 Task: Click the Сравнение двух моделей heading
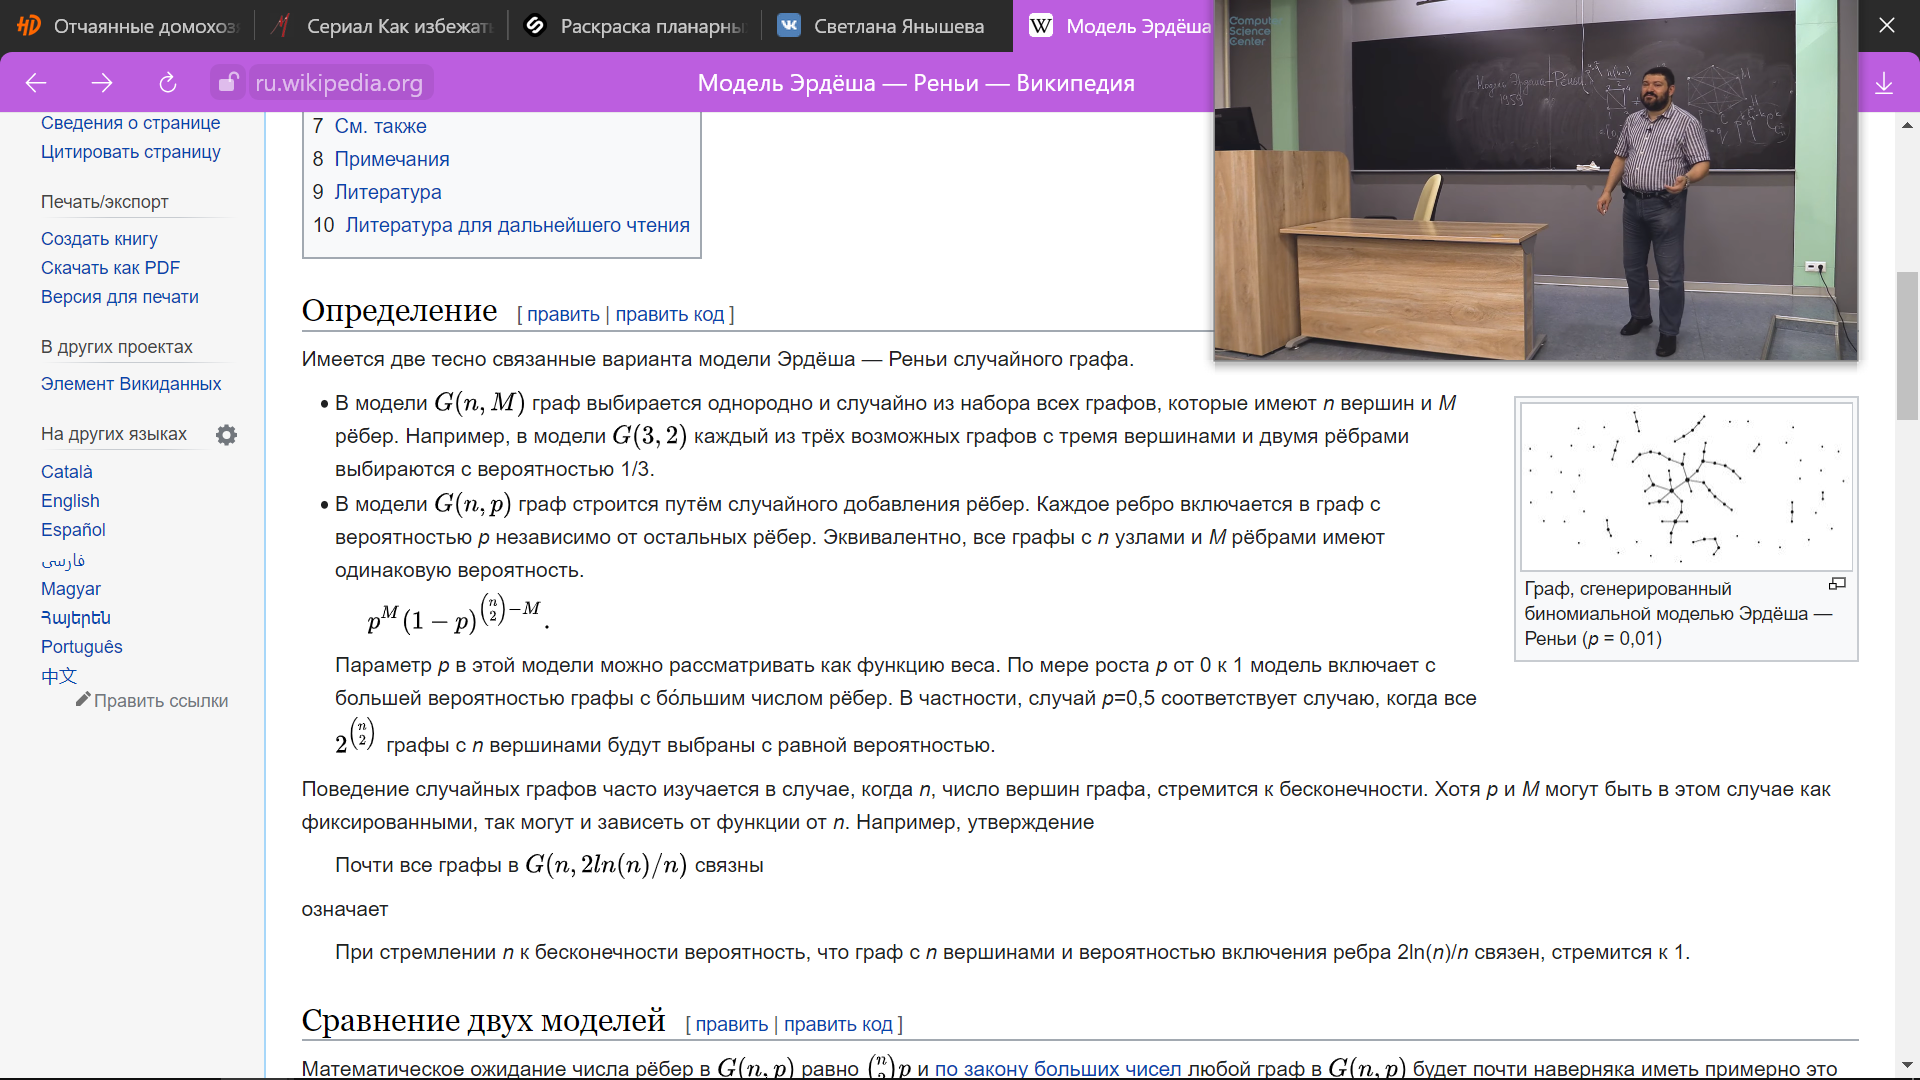(483, 1020)
